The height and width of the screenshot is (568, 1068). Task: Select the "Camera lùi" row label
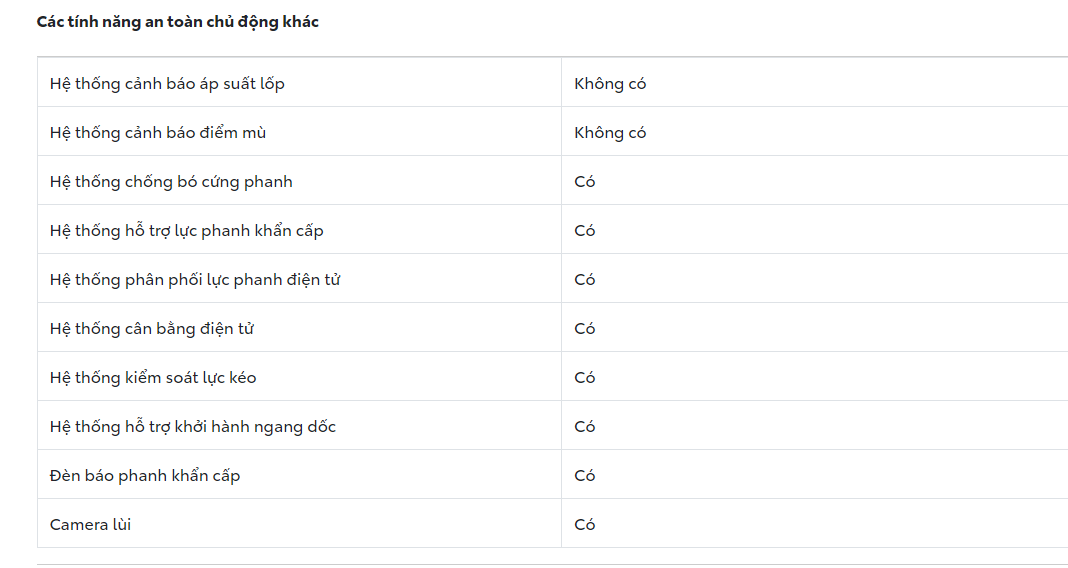[91, 525]
